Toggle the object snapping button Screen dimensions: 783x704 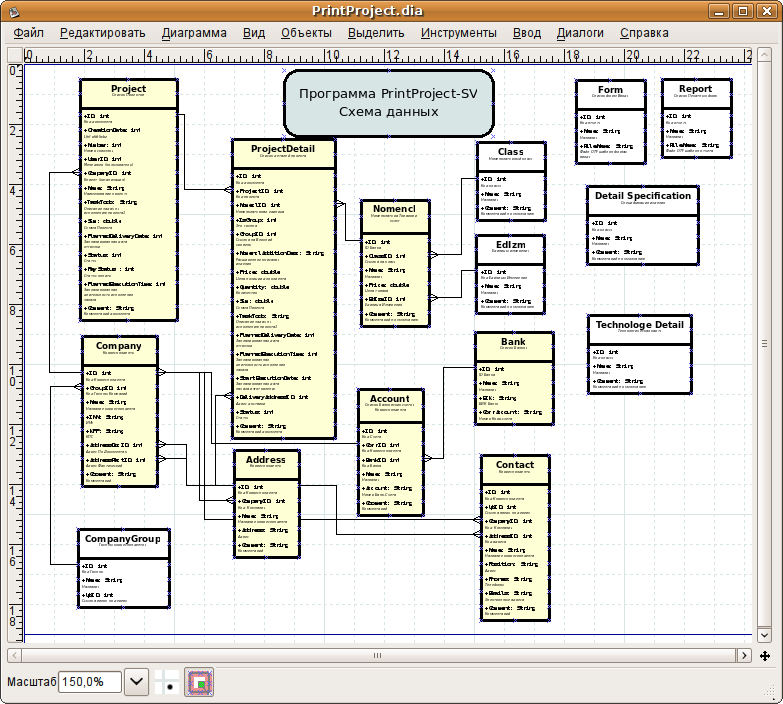(x=200, y=682)
